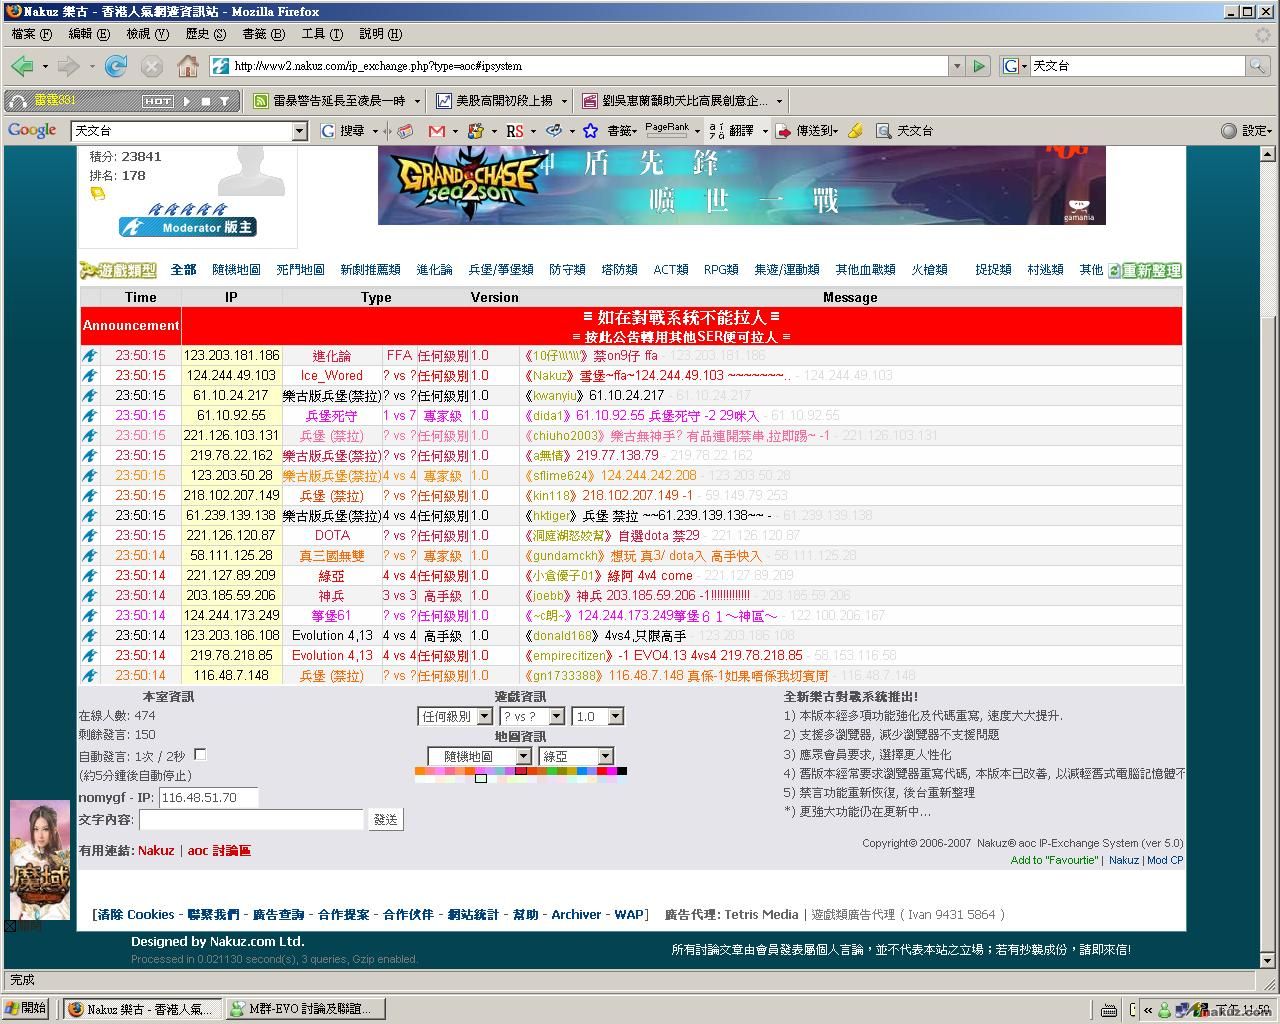The image size is (1280, 1024).
Task: Click the forward navigation arrow
Action: (68, 66)
